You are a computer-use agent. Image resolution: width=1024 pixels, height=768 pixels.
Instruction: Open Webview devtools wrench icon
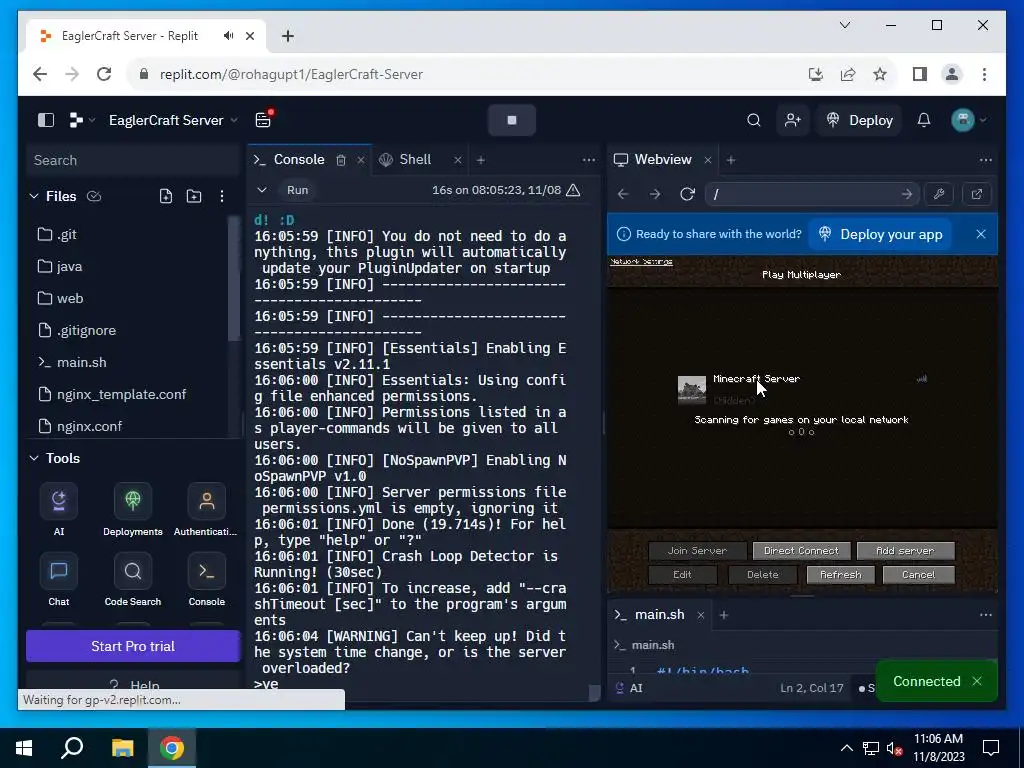(939, 194)
